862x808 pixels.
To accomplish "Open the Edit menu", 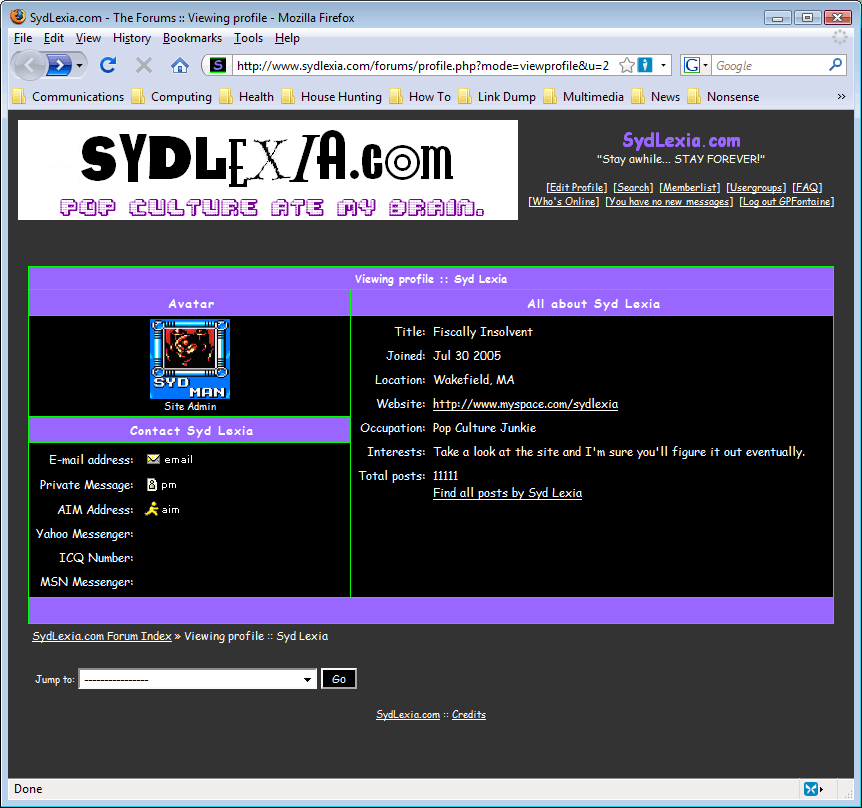I will point(54,38).
